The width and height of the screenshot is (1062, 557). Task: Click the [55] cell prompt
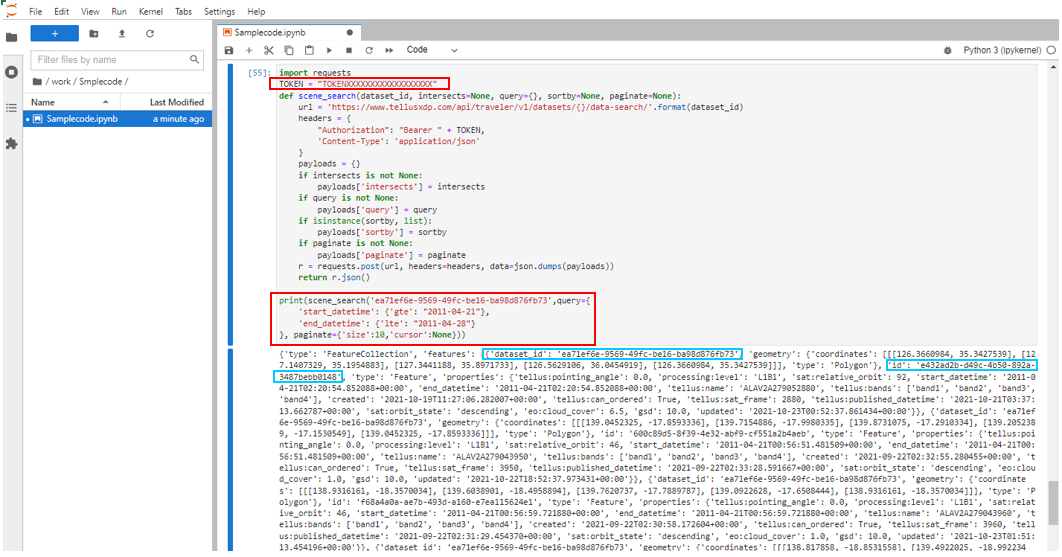[259, 73]
